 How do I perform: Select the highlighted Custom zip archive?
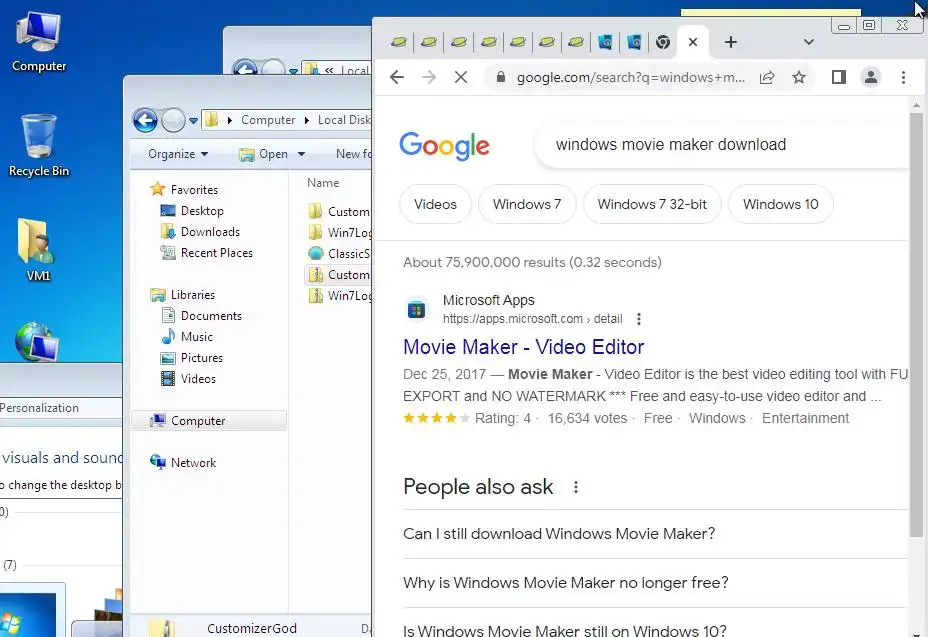(x=339, y=275)
